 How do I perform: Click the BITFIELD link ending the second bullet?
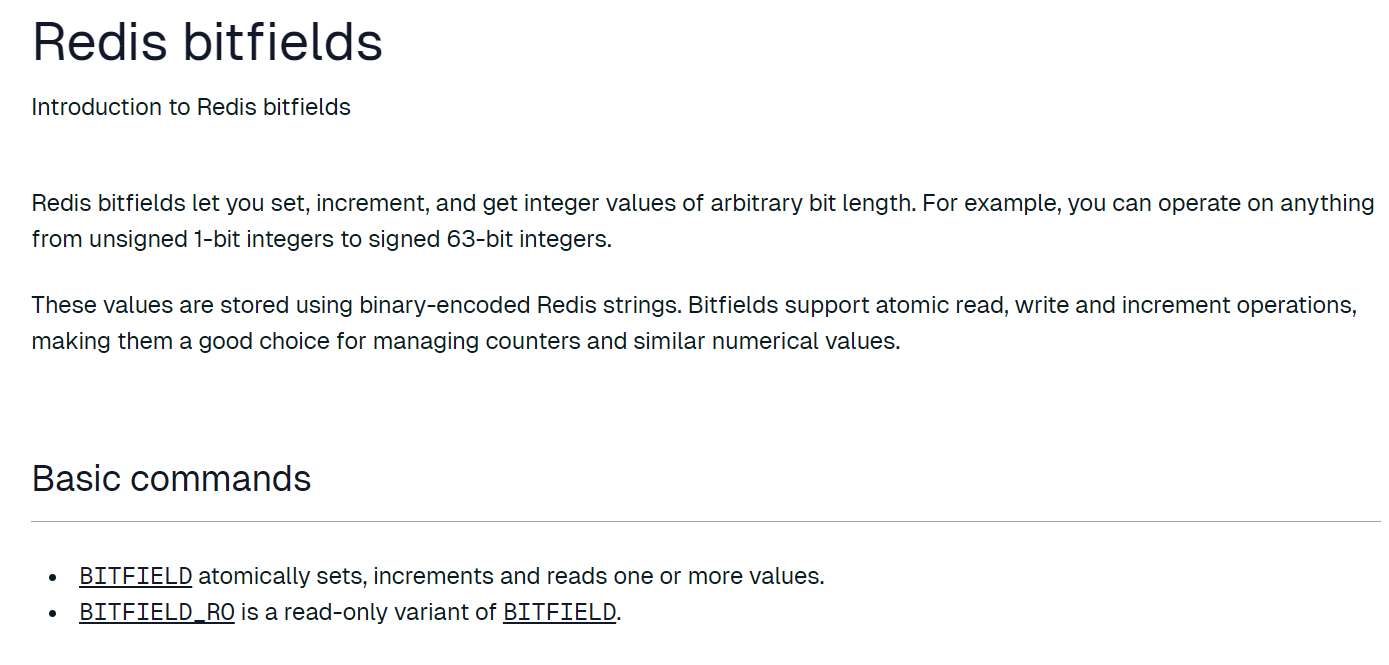(x=559, y=612)
